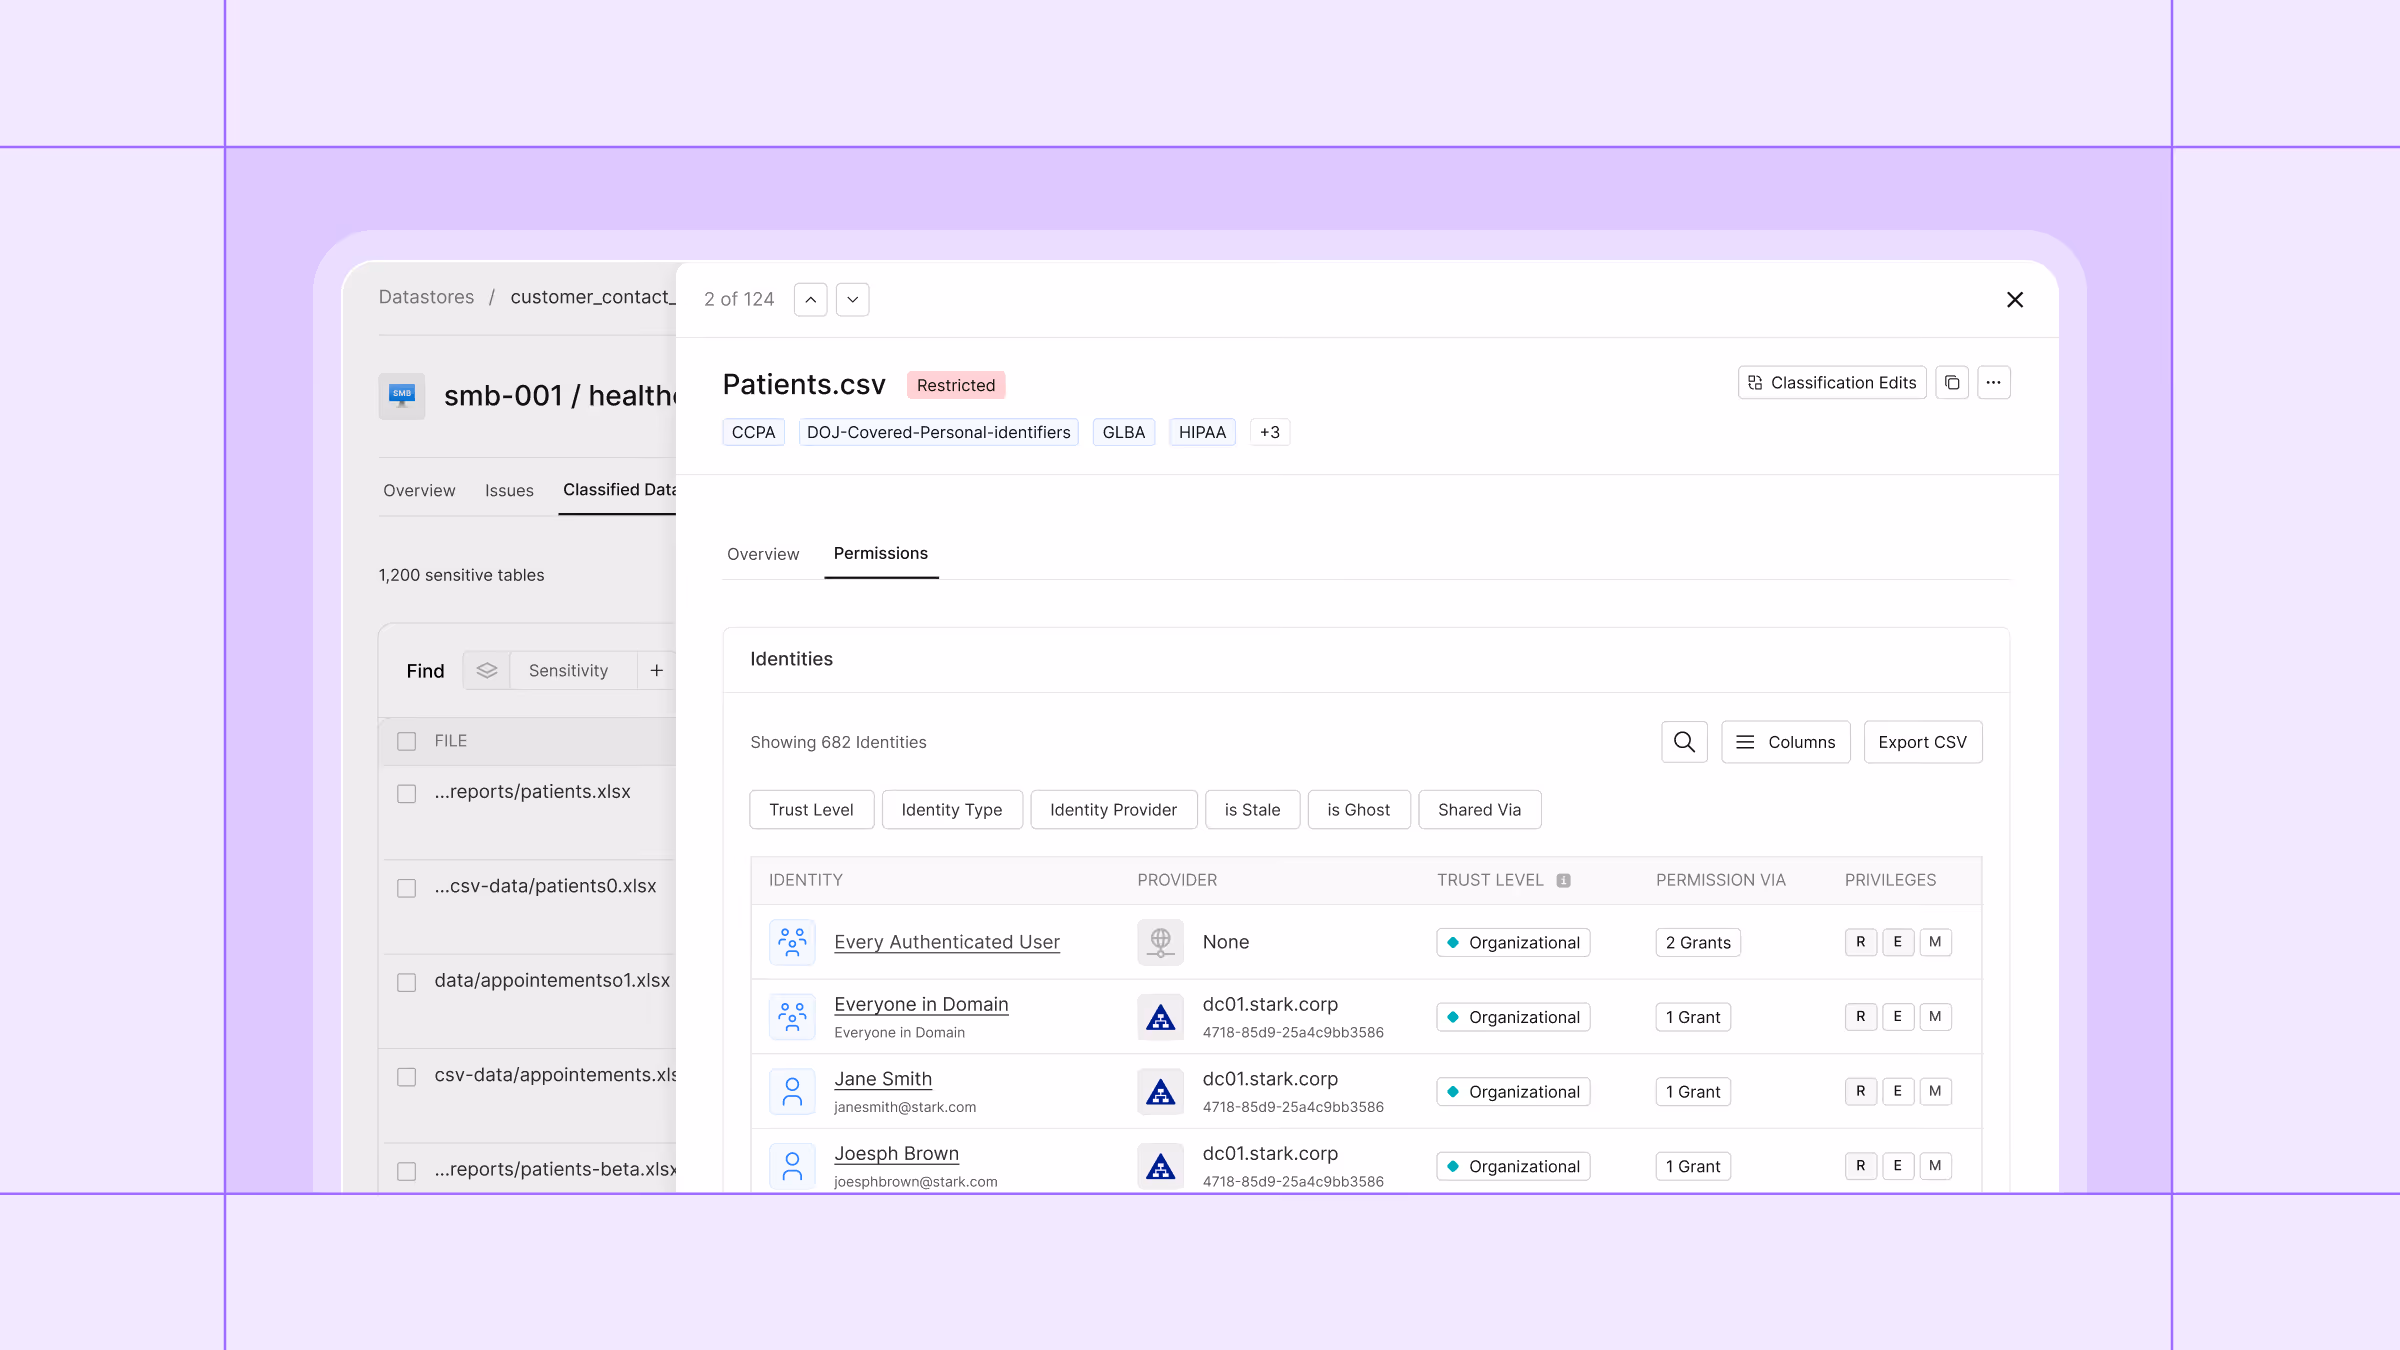Open the Trust Level filter dropdown
This screenshot has height=1350, width=2400.
pyautogui.click(x=811, y=810)
